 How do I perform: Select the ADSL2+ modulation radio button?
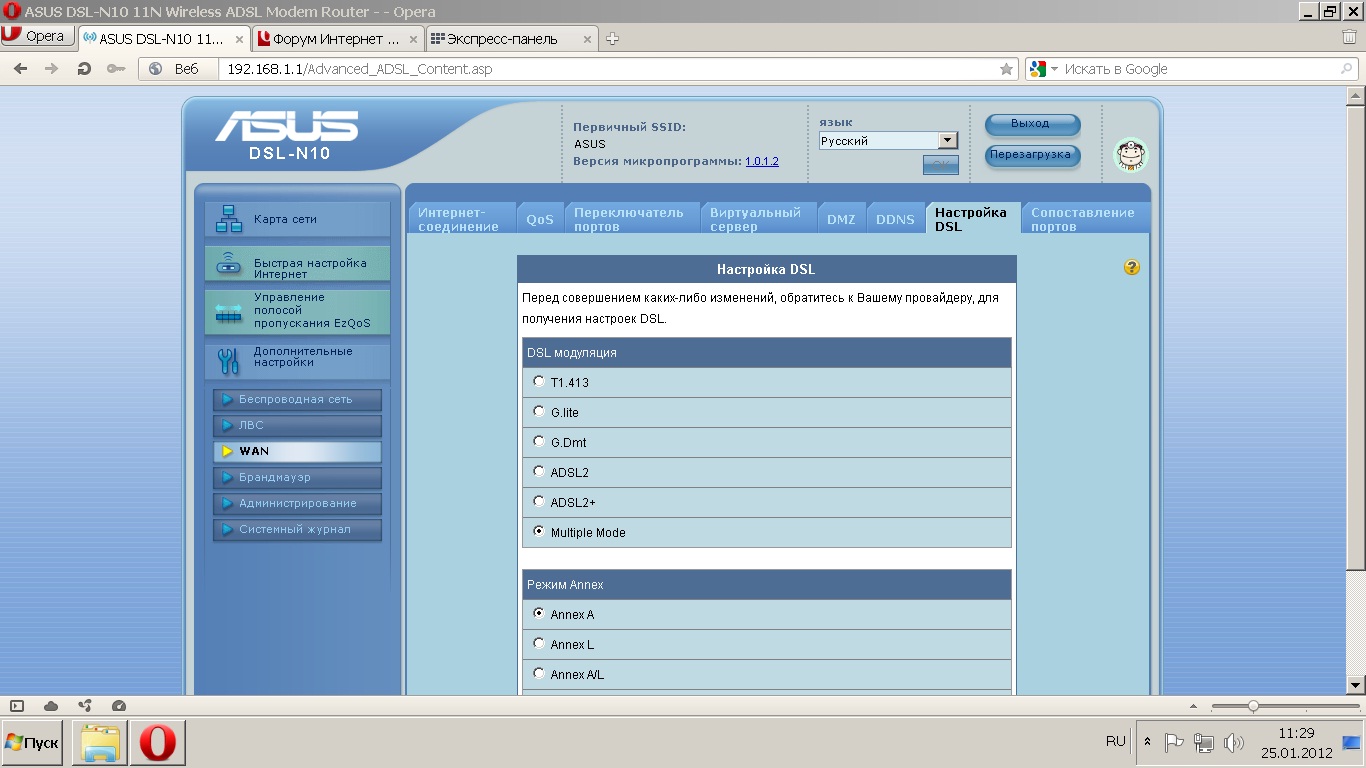coord(539,501)
